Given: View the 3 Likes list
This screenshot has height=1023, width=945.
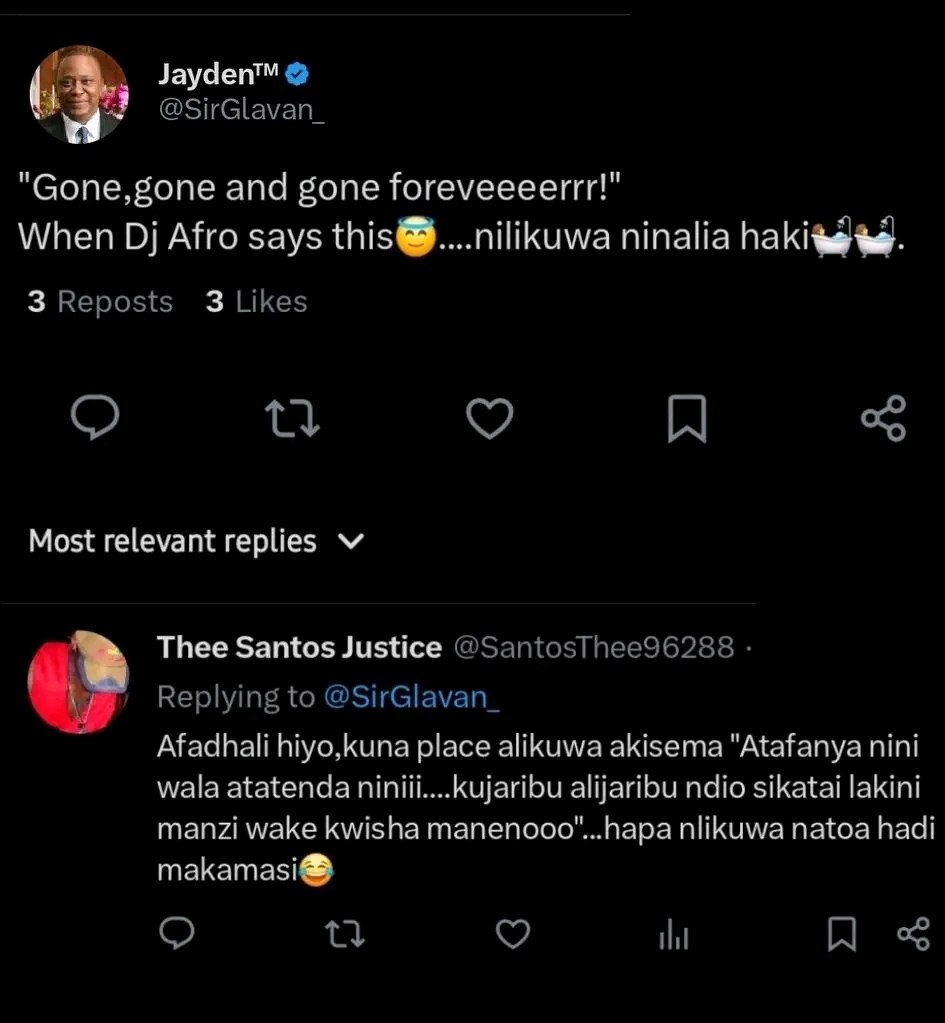Looking at the screenshot, I should 256,301.
